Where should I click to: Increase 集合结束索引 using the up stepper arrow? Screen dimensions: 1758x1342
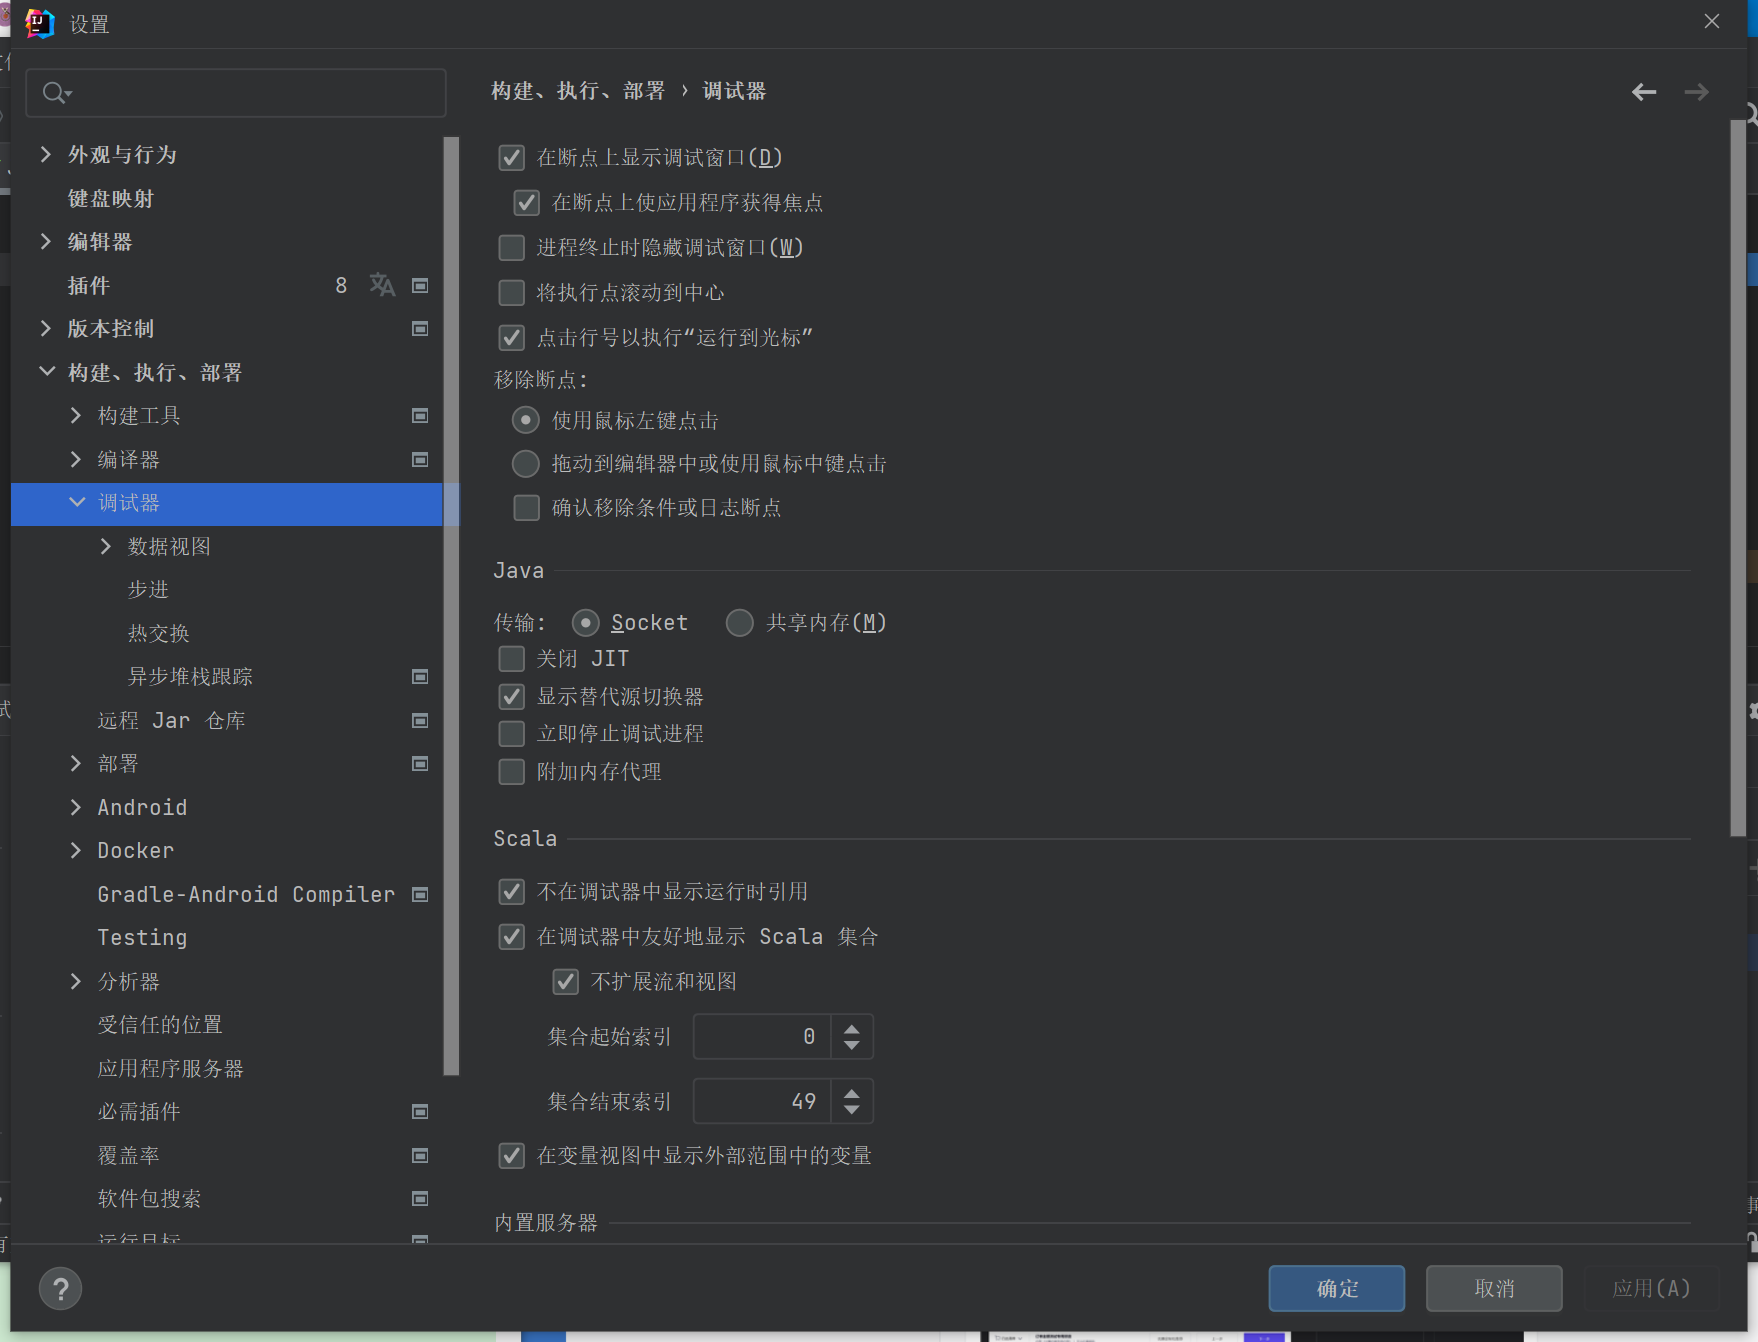click(x=852, y=1091)
